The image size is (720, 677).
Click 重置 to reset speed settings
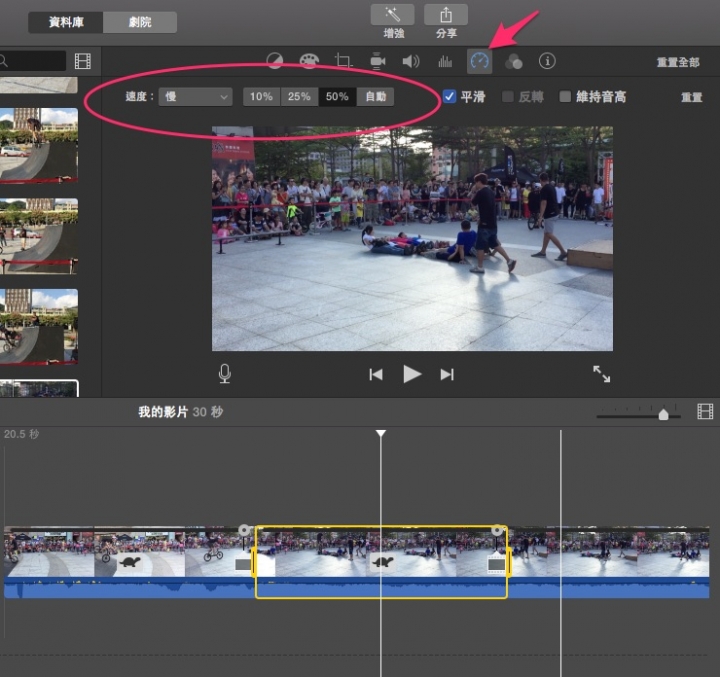pyautogui.click(x=692, y=97)
